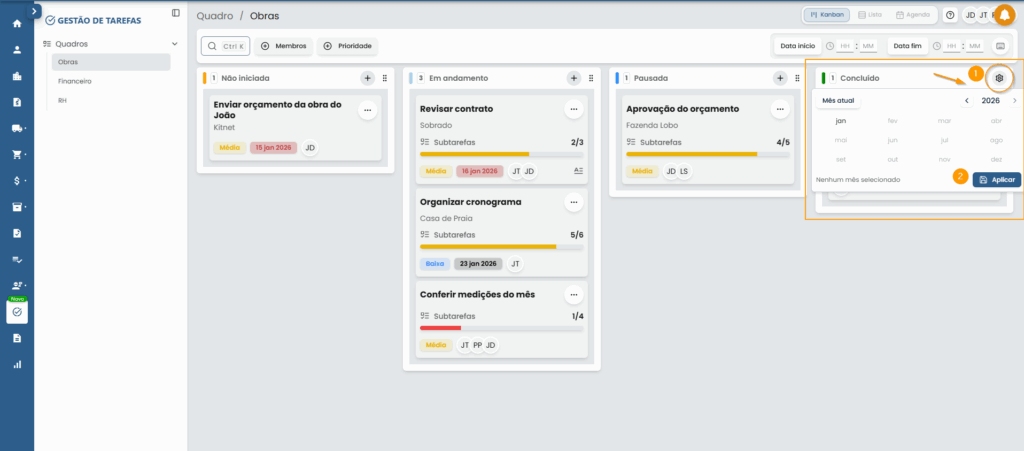
Task: Open the shopping cart sidebar icon
Action: 17,154
